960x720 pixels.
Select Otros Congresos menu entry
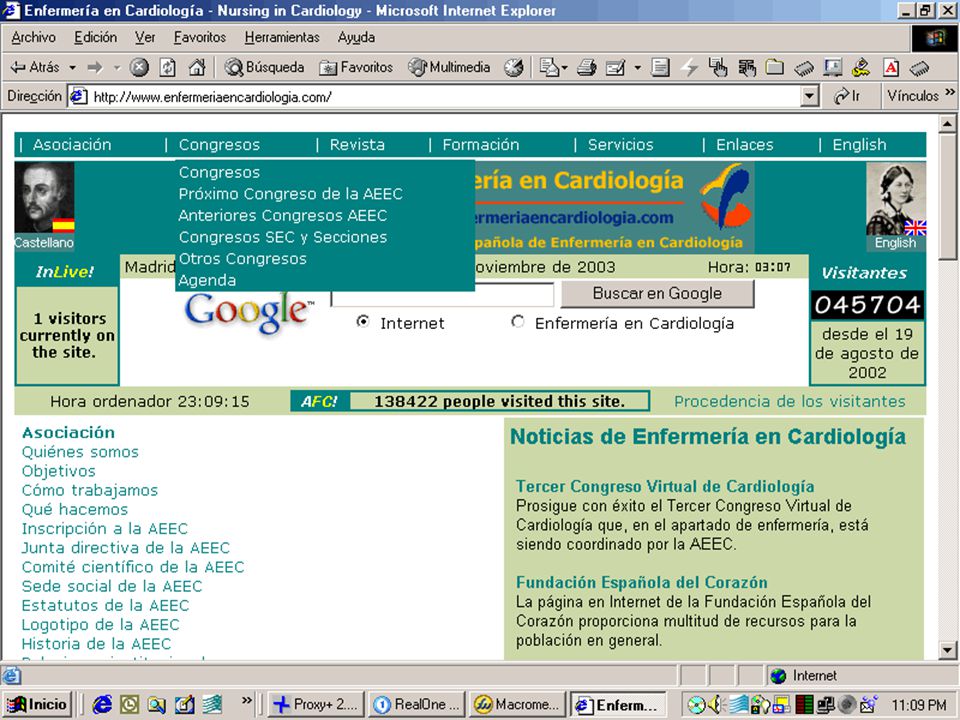(x=242, y=258)
